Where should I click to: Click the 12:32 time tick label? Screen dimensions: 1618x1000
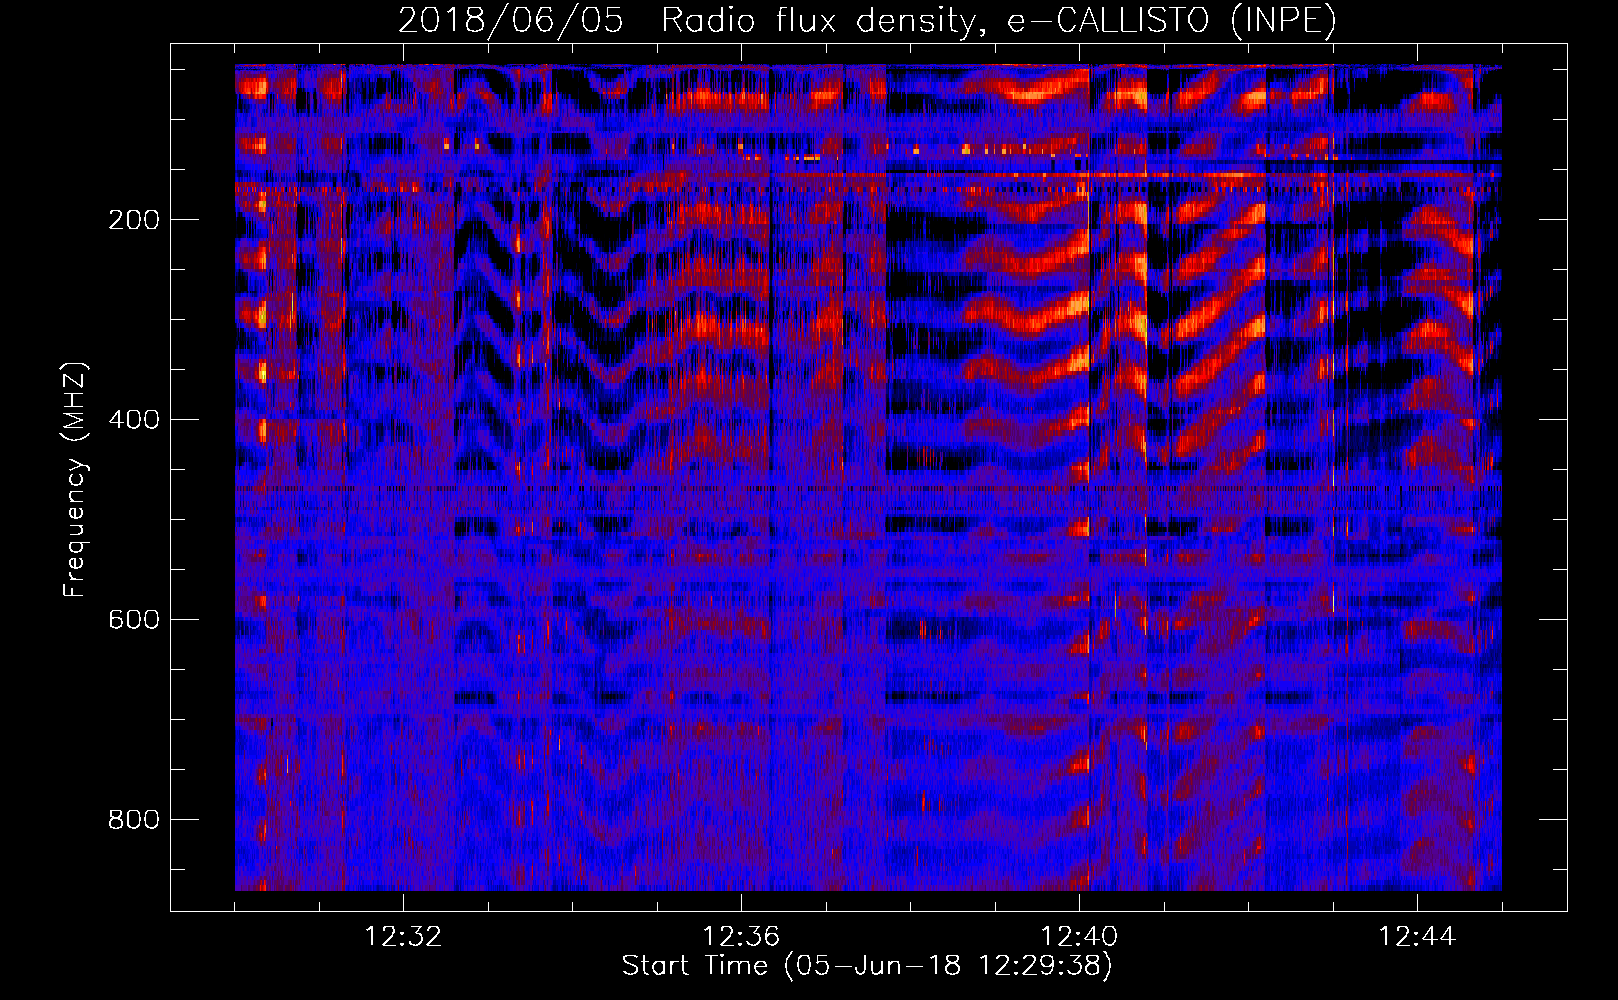(403, 937)
